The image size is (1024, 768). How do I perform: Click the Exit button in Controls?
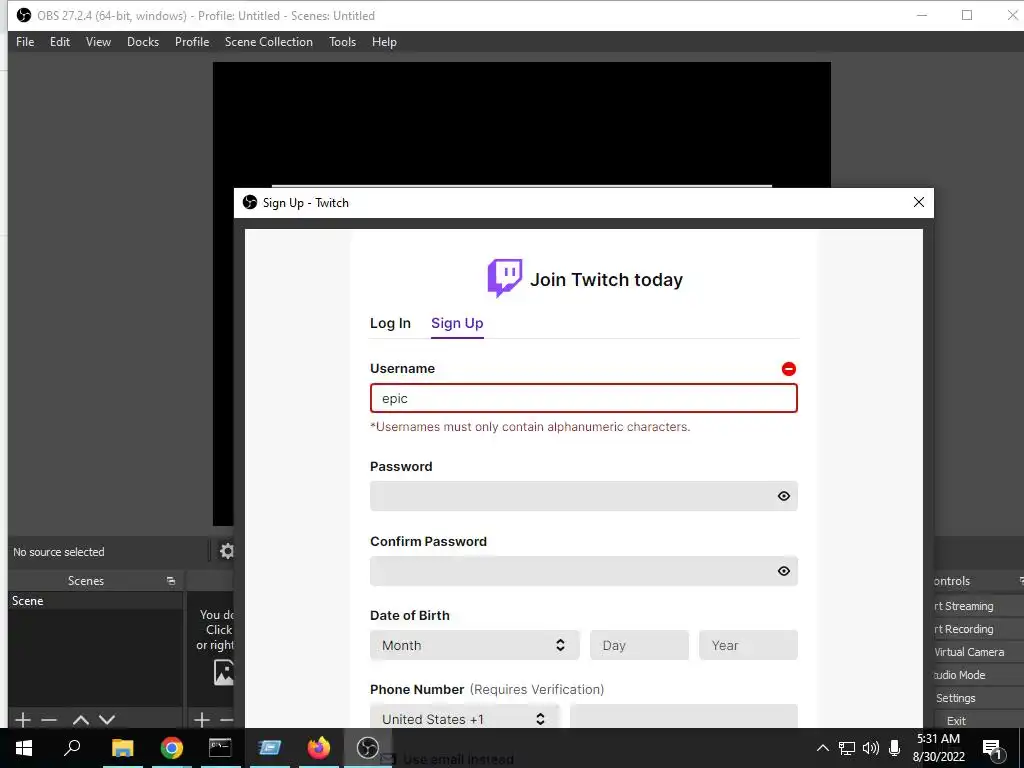[x=976, y=720]
